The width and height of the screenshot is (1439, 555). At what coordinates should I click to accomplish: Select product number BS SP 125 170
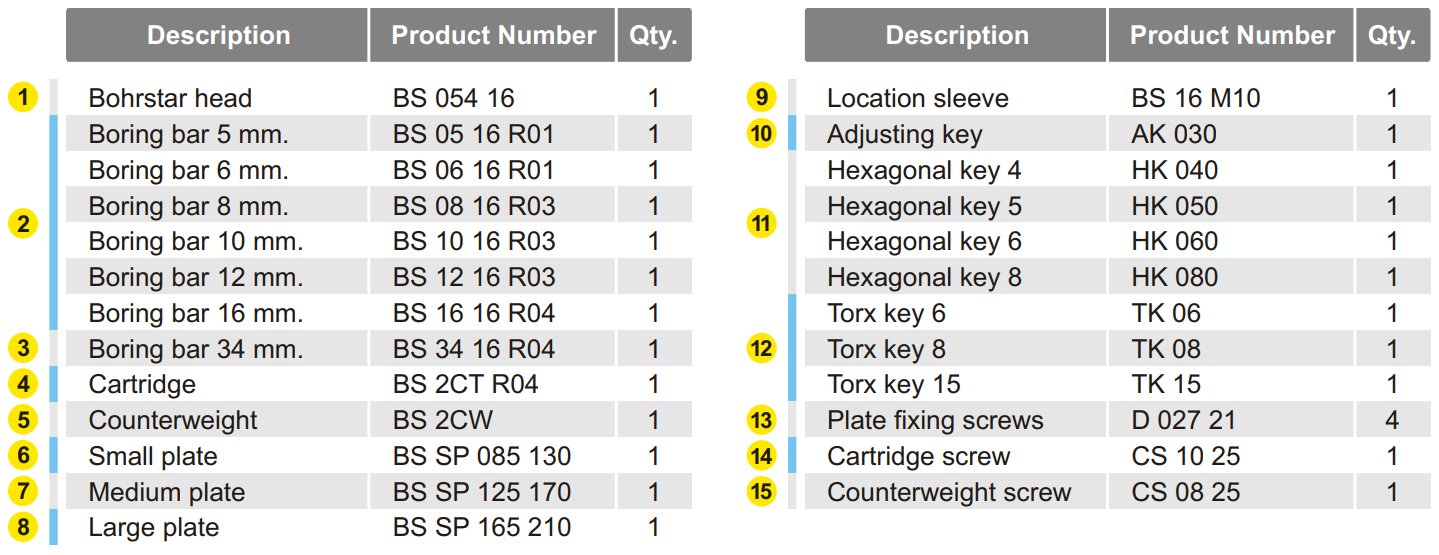tap(482, 492)
